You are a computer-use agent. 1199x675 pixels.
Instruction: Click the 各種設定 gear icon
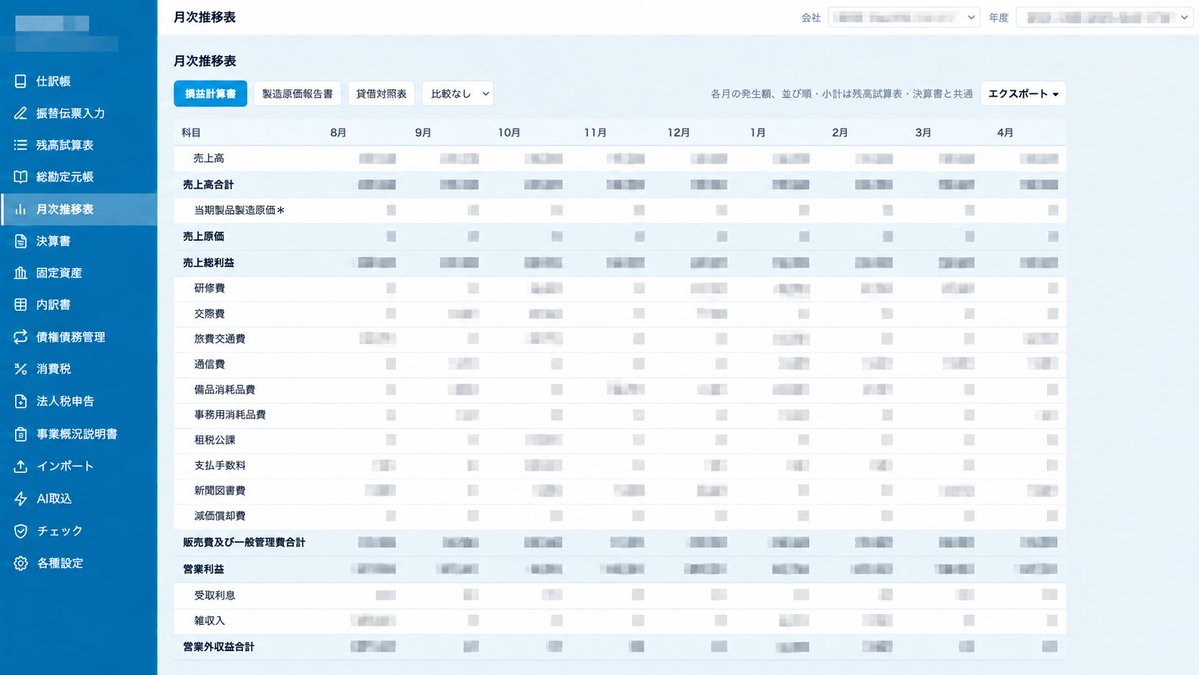point(21,563)
